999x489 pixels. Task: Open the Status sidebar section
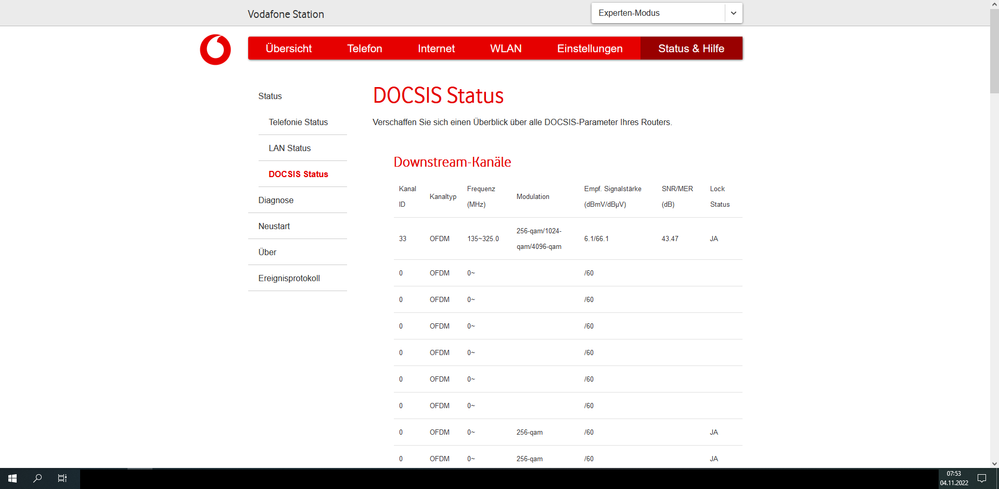(270, 96)
